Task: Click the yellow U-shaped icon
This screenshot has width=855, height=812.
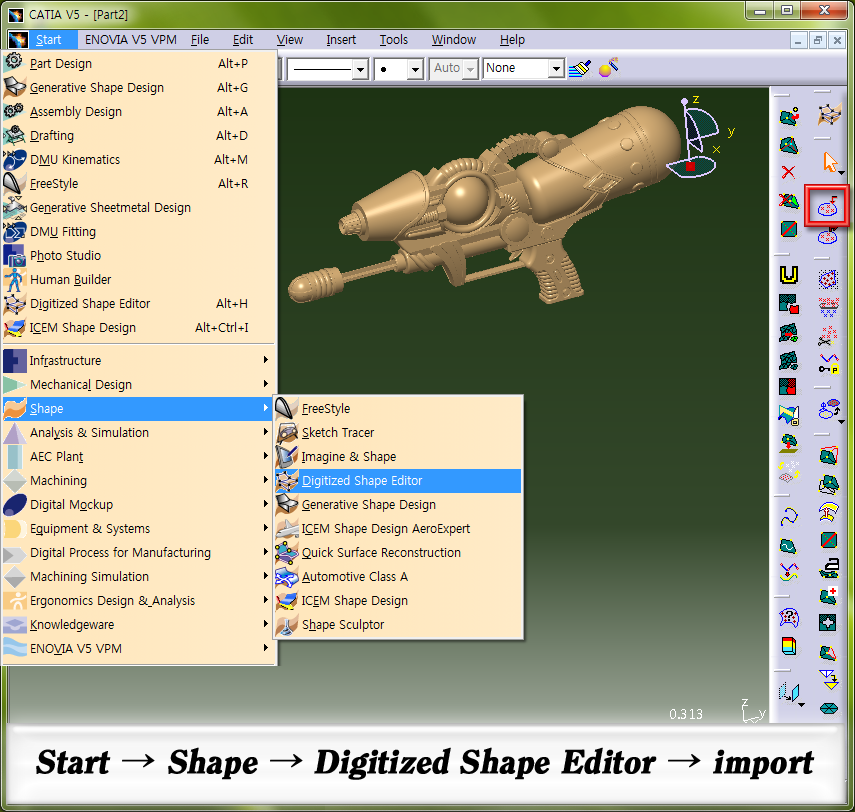Action: pos(788,274)
